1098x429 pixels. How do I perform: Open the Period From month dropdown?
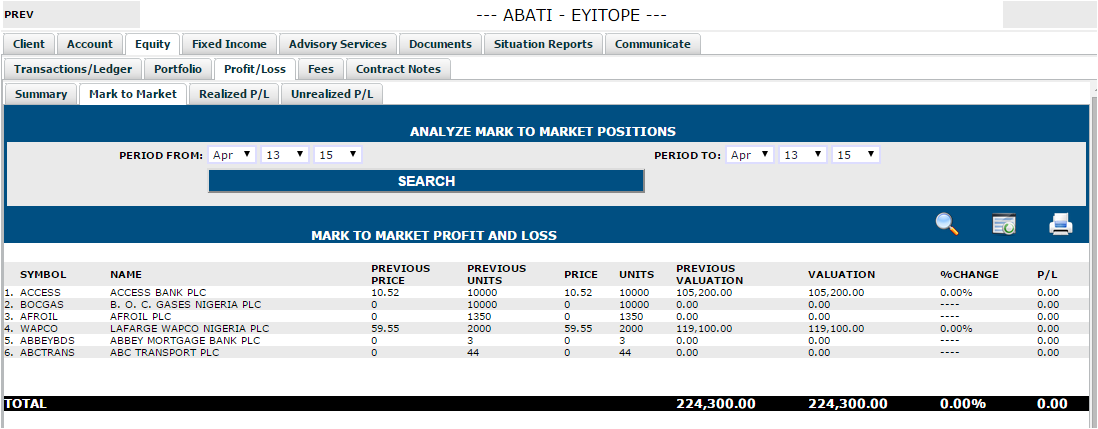point(232,155)
